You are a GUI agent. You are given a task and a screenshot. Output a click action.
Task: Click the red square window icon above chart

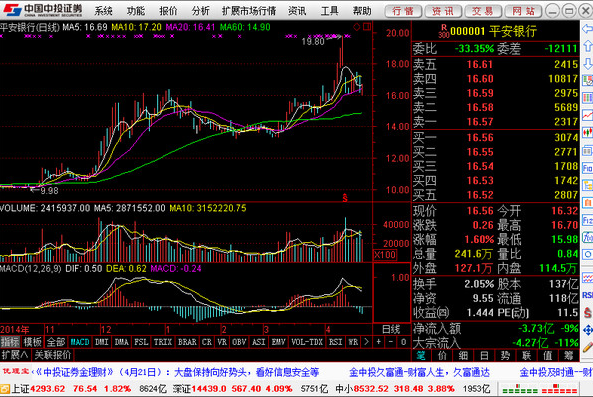[x=366, y=27]
